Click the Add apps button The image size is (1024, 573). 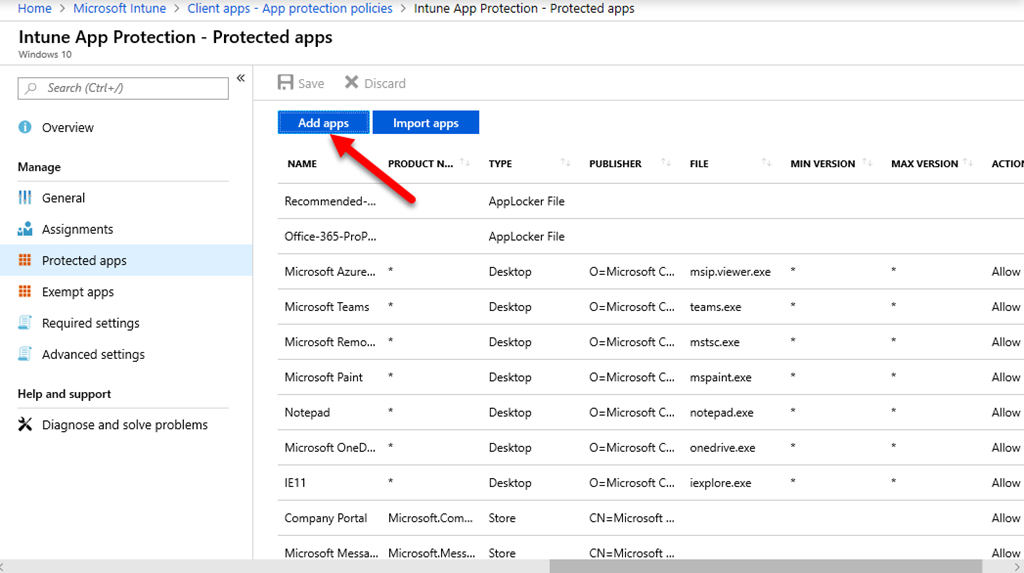[x=323, y=123]
